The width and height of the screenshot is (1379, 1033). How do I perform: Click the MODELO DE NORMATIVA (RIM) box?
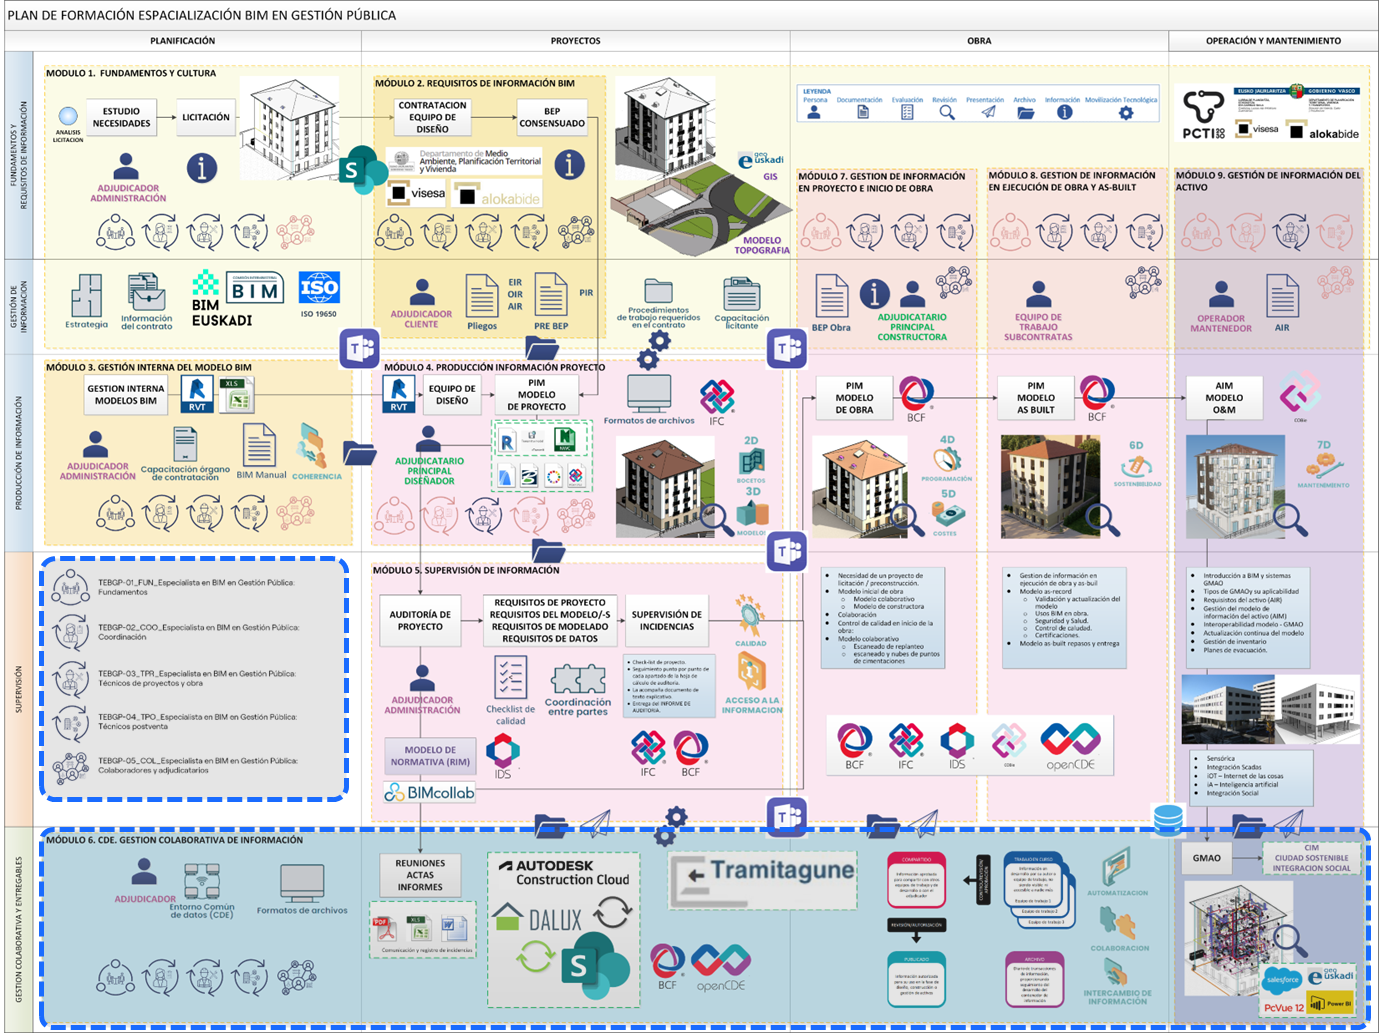(x=430, y=756)
